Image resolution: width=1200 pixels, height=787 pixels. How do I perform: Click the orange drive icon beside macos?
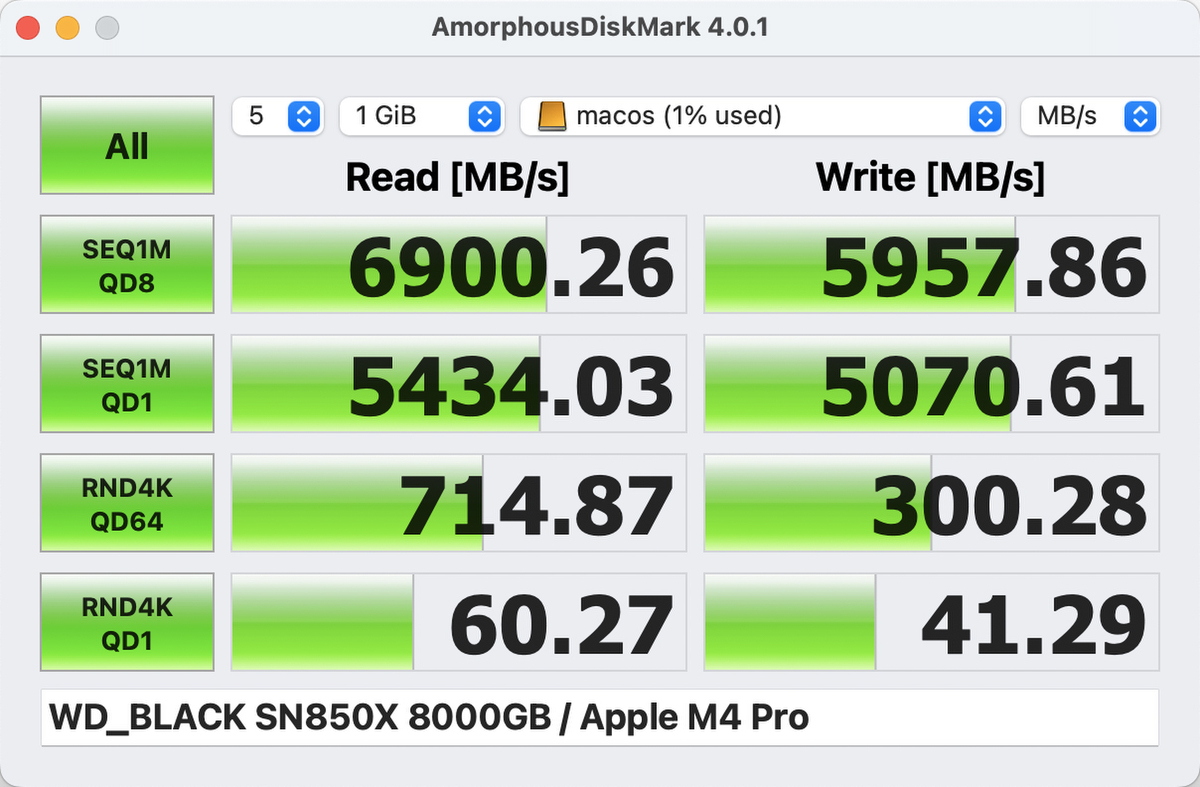552,116
